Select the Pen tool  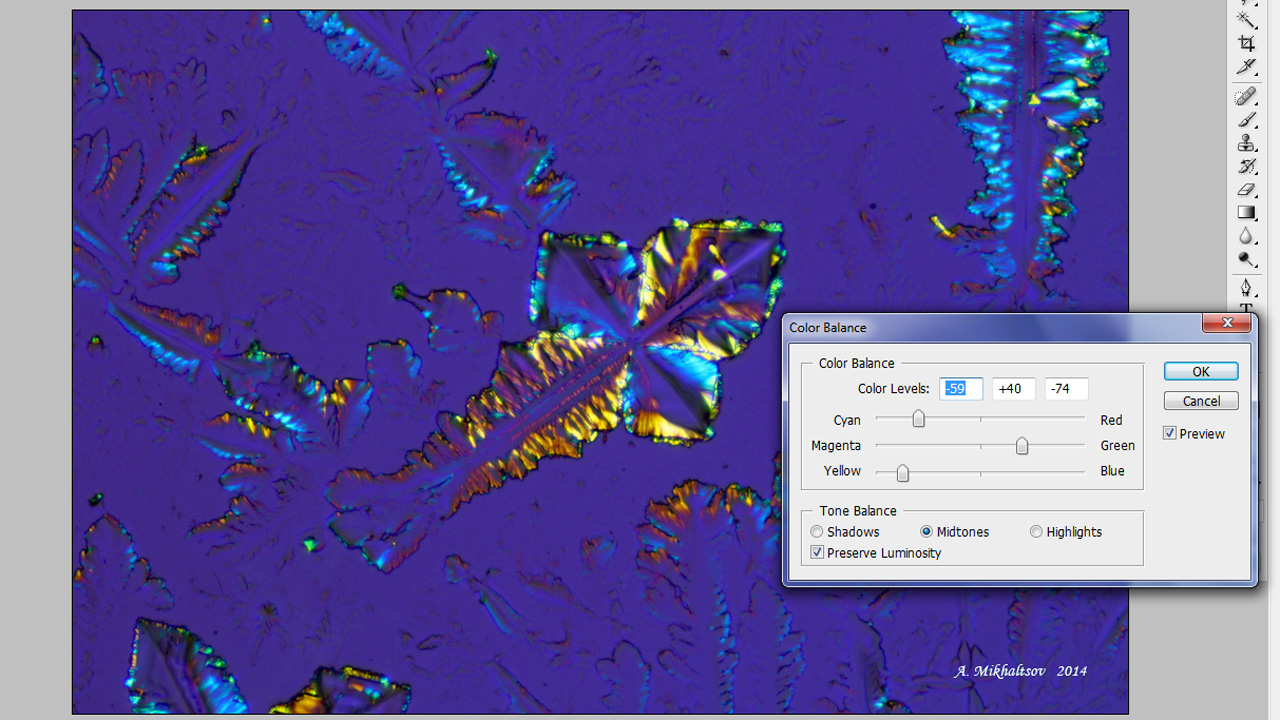[x=1246, y=288]
